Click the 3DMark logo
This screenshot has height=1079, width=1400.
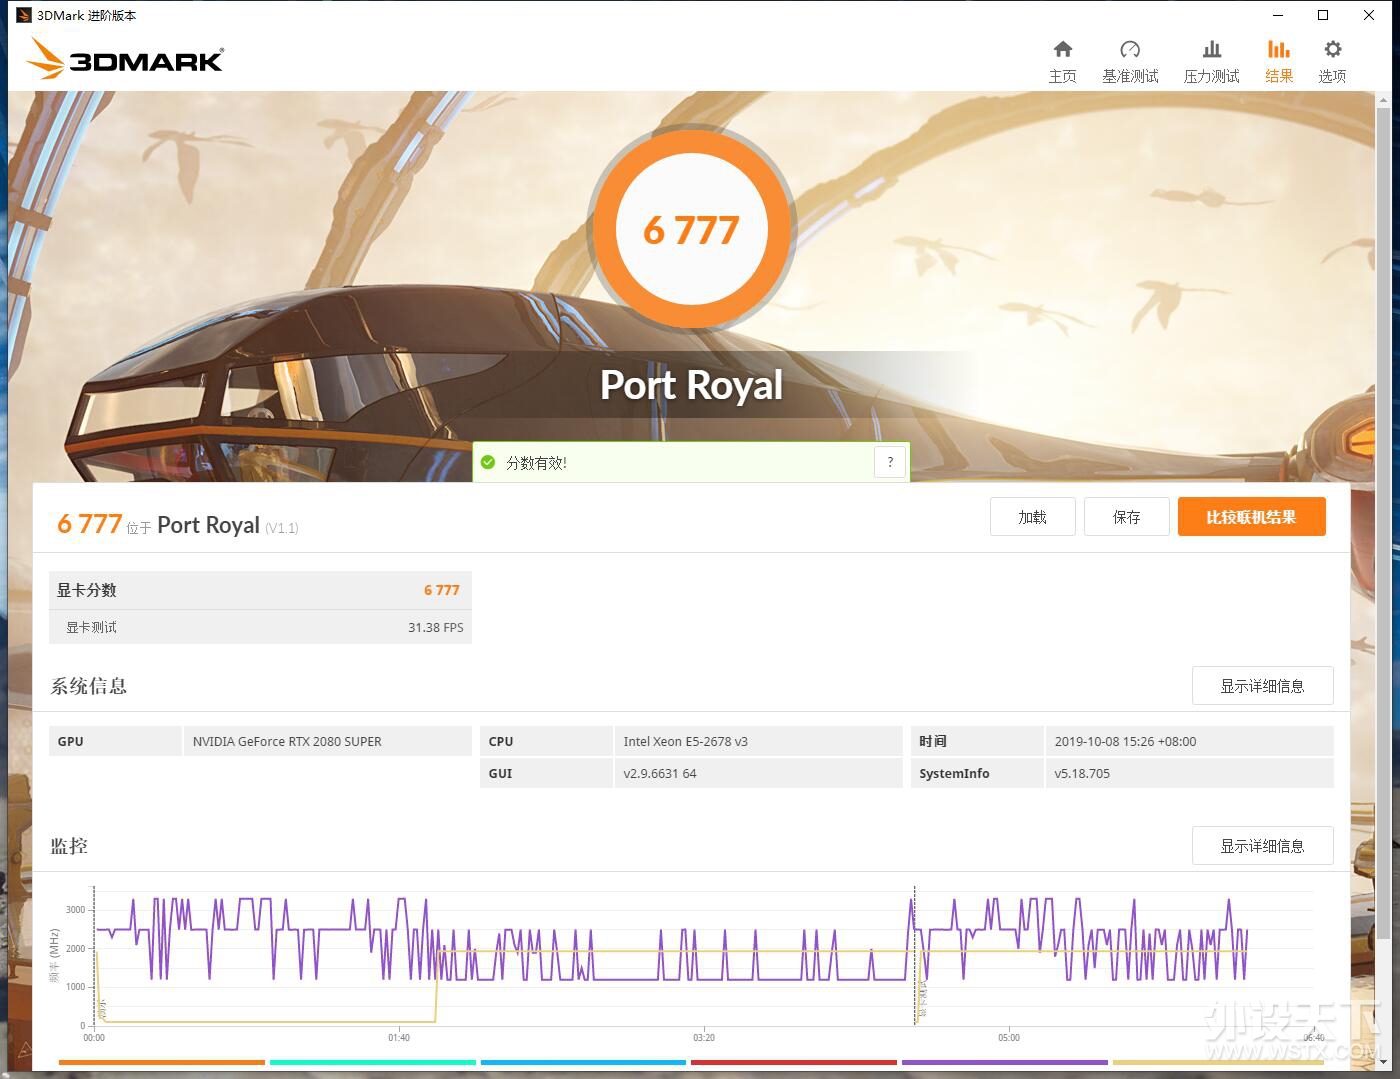(125, 59)
